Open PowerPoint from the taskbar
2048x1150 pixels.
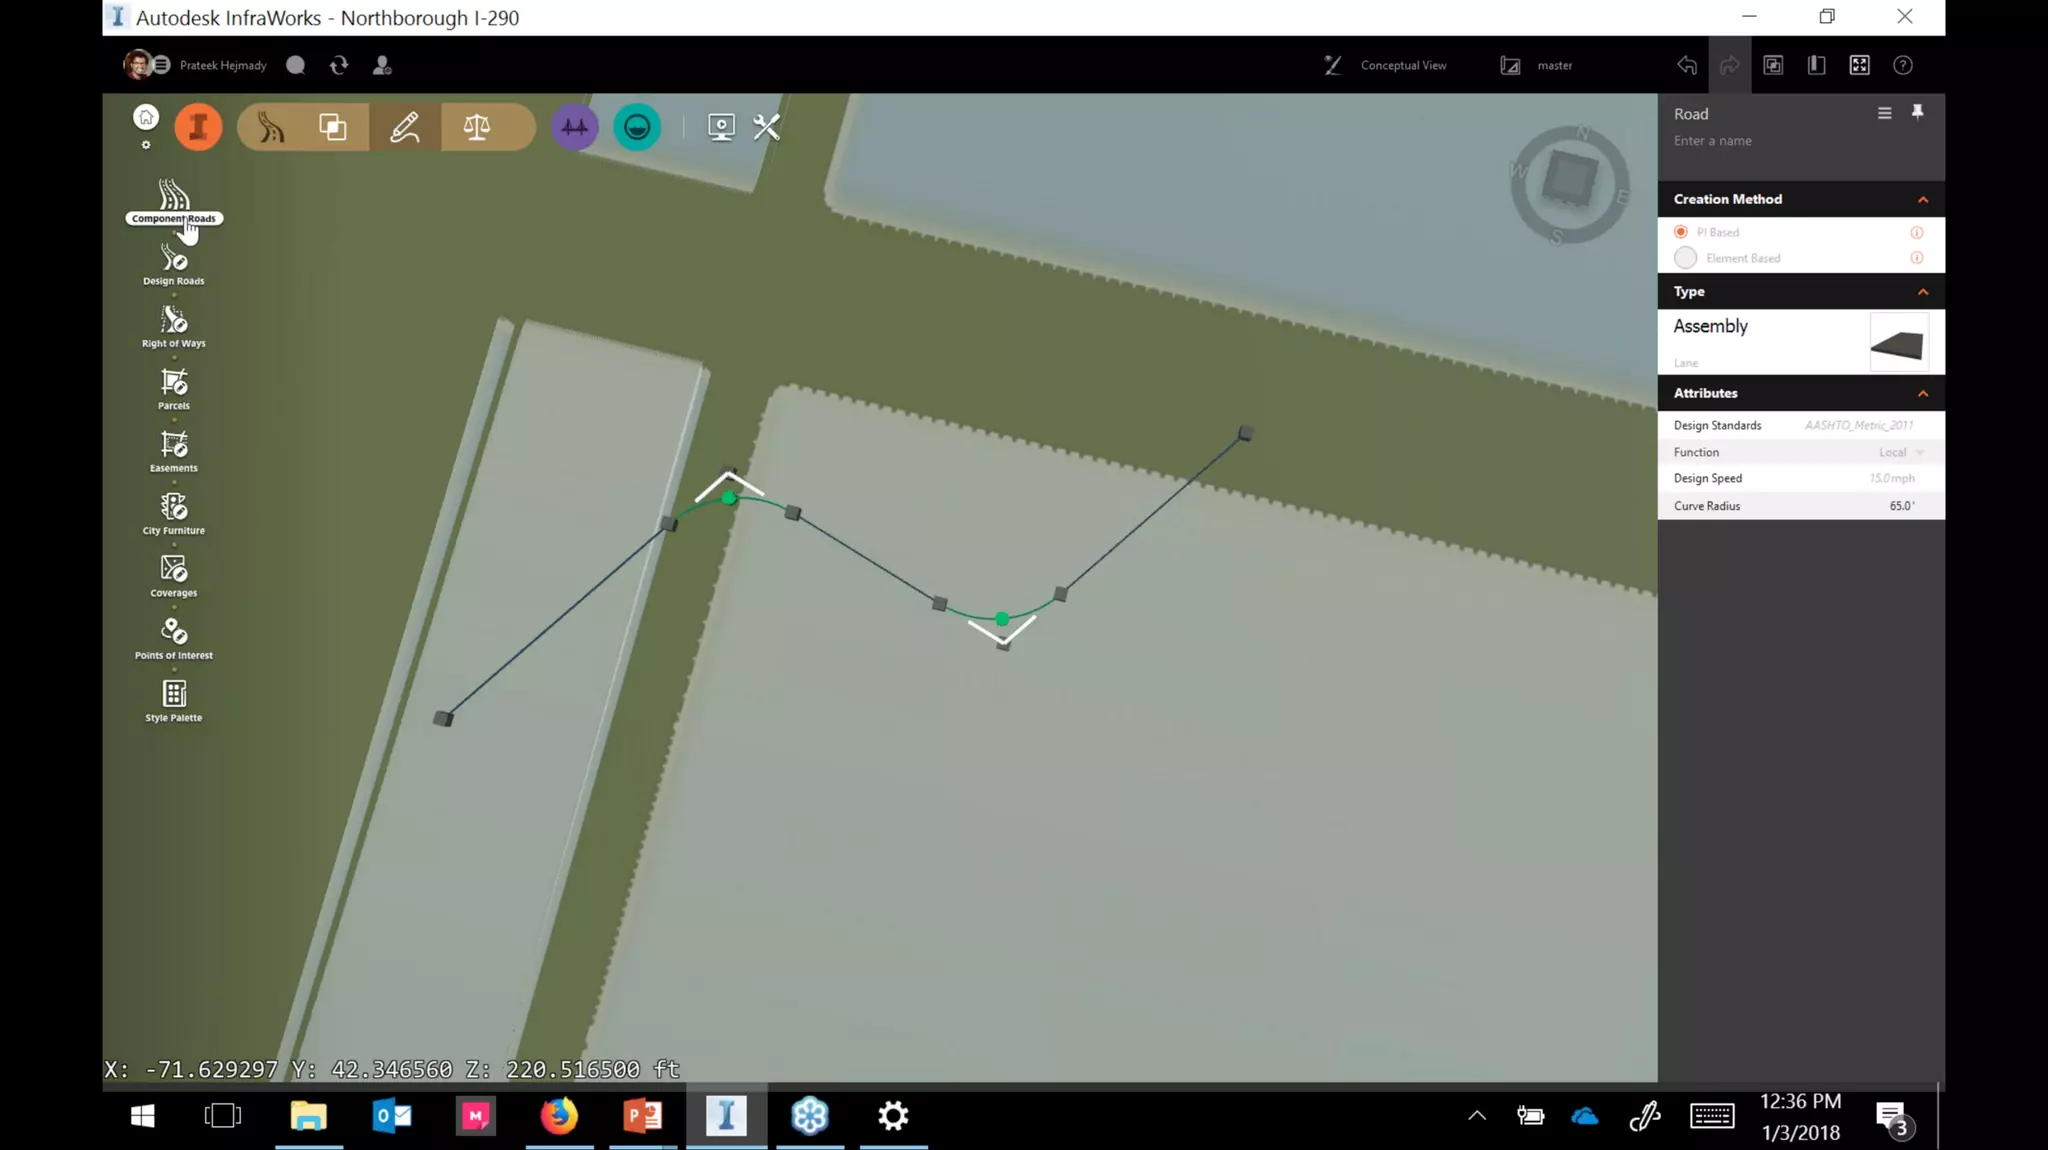click(x=642, y=1116)
